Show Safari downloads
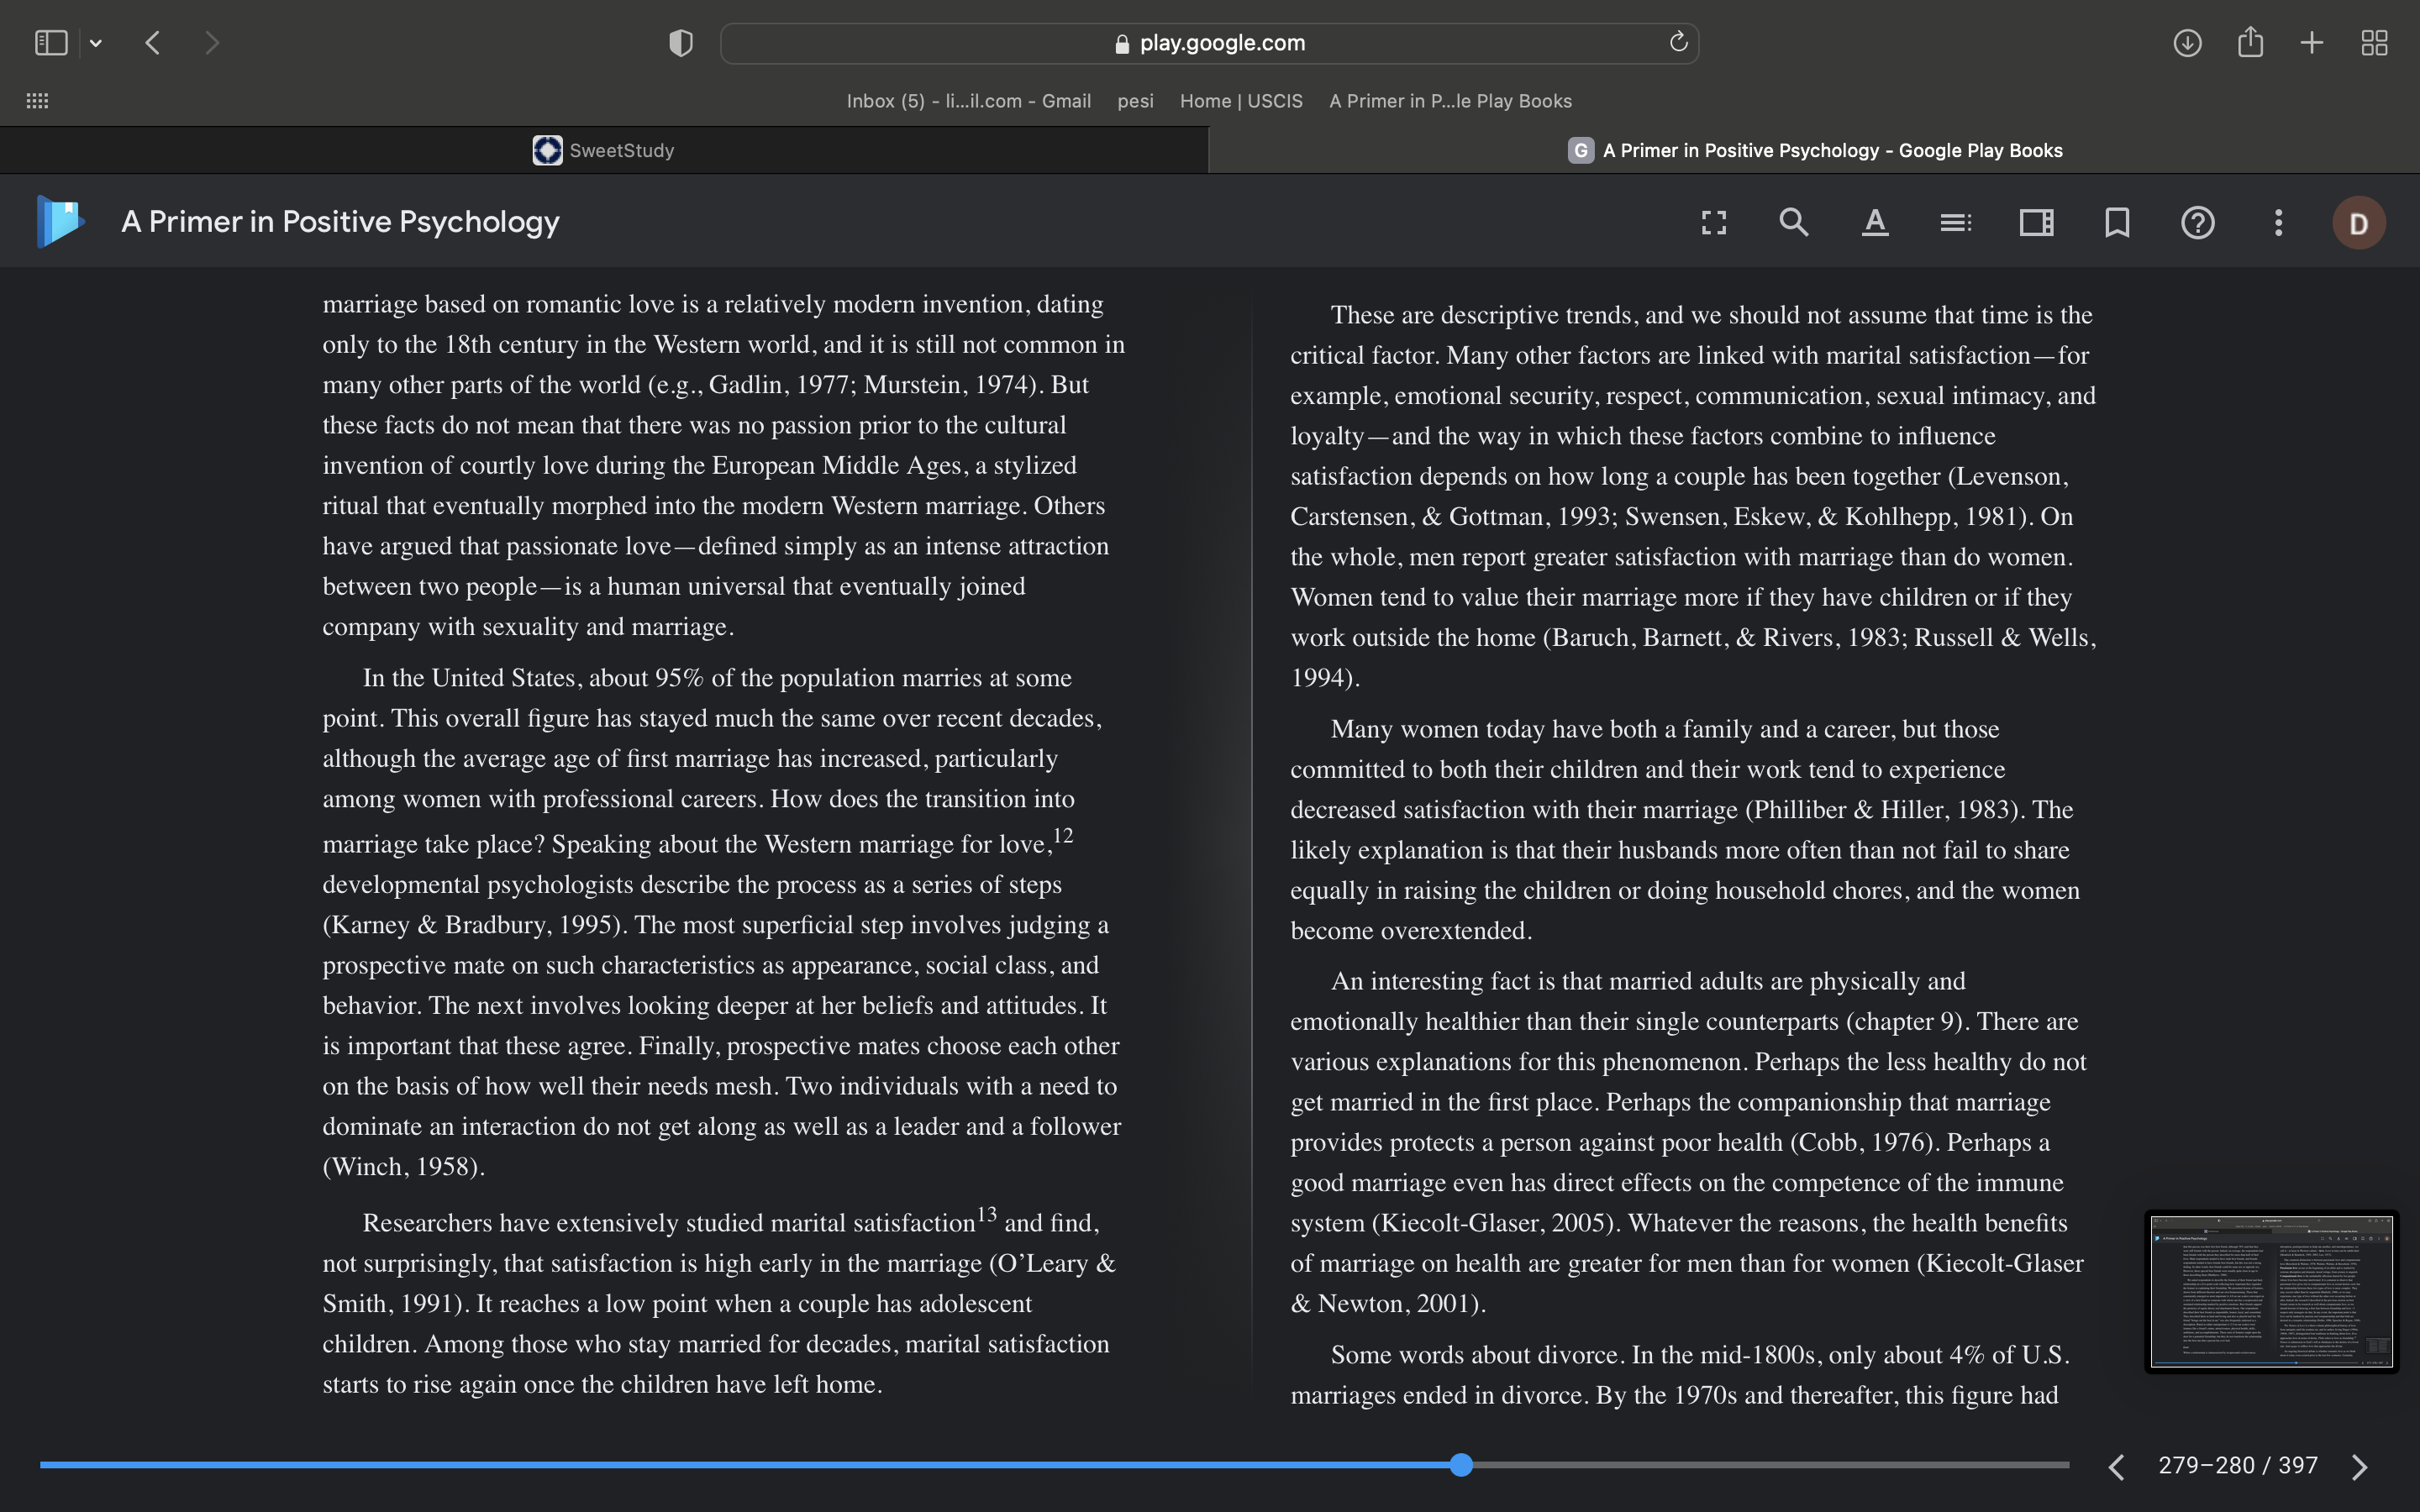 tap(2187, 43)
